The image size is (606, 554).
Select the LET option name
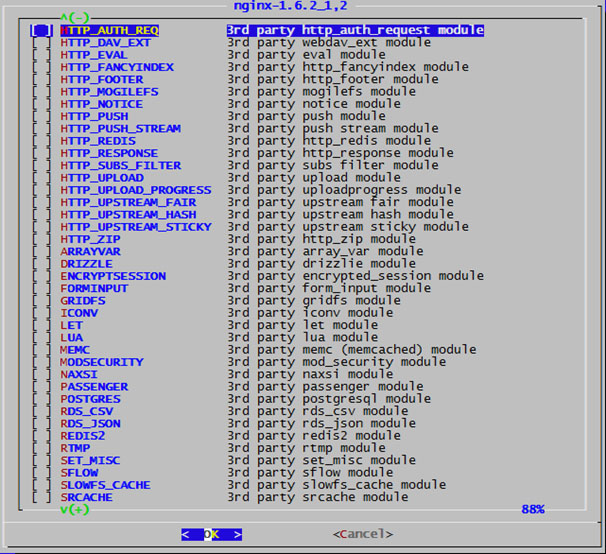(71, 326)
